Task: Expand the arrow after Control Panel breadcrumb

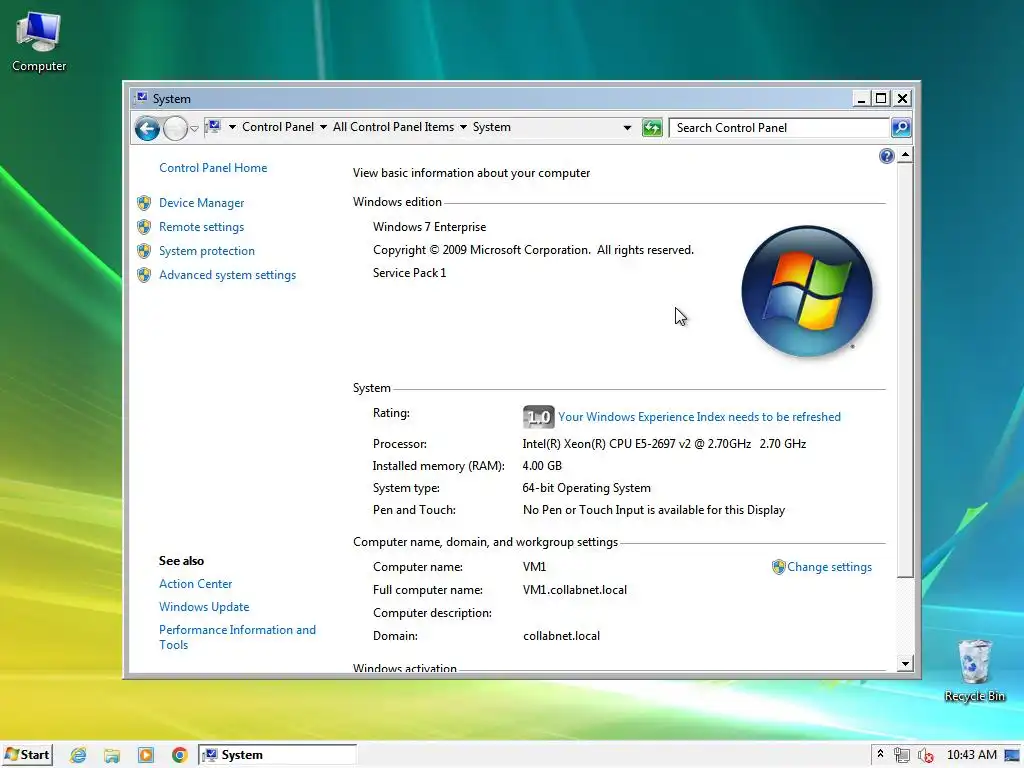Action: click(323, 127)
